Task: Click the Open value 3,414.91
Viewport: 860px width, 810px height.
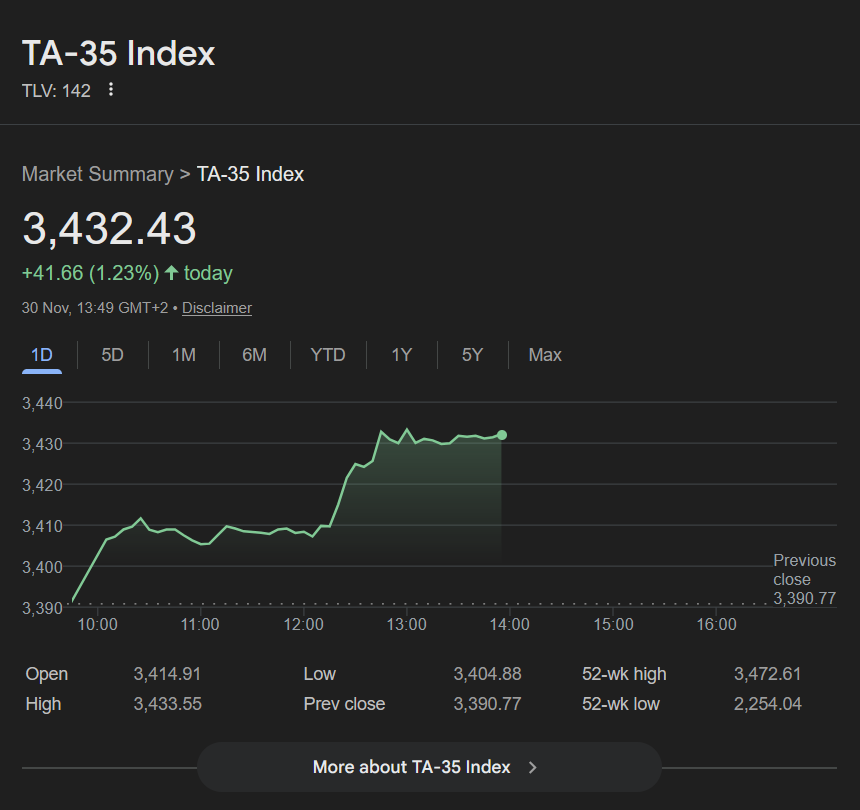Action: pos(167,673)
